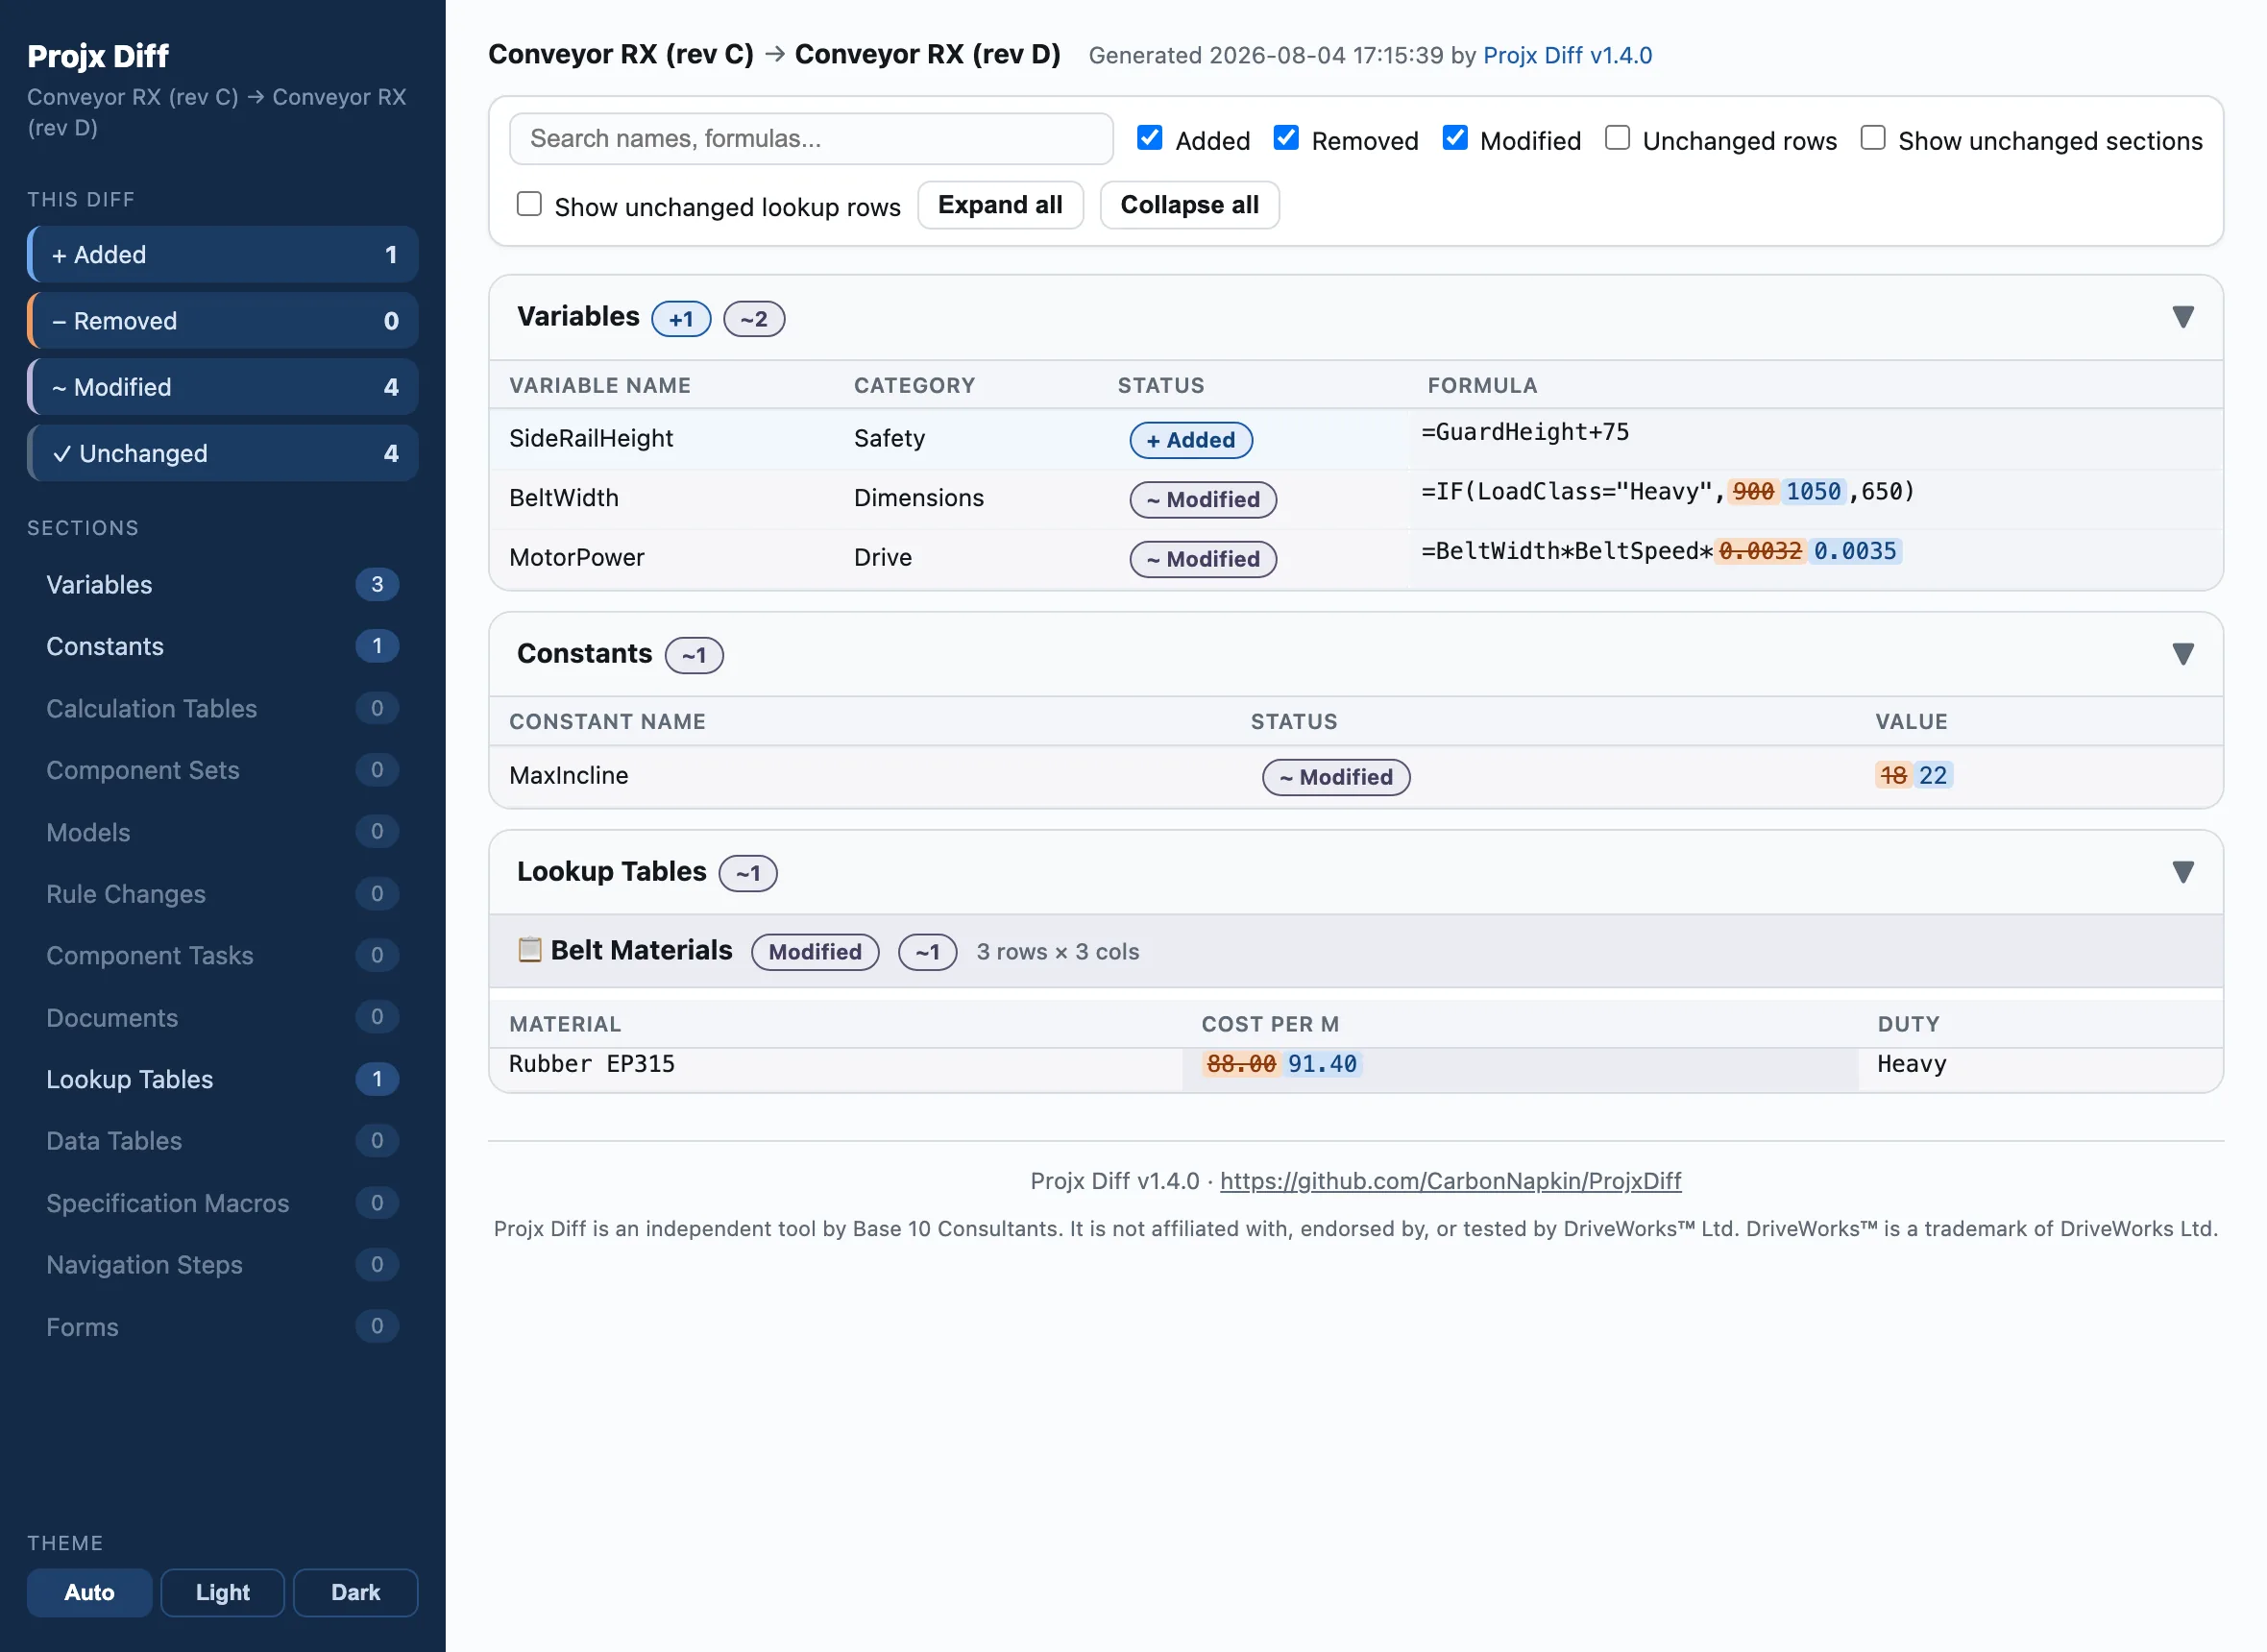The width and height of the screenshot is (2267, 1652).
Task: Click the SideRailHeight variable name
Action: point(591,438)
